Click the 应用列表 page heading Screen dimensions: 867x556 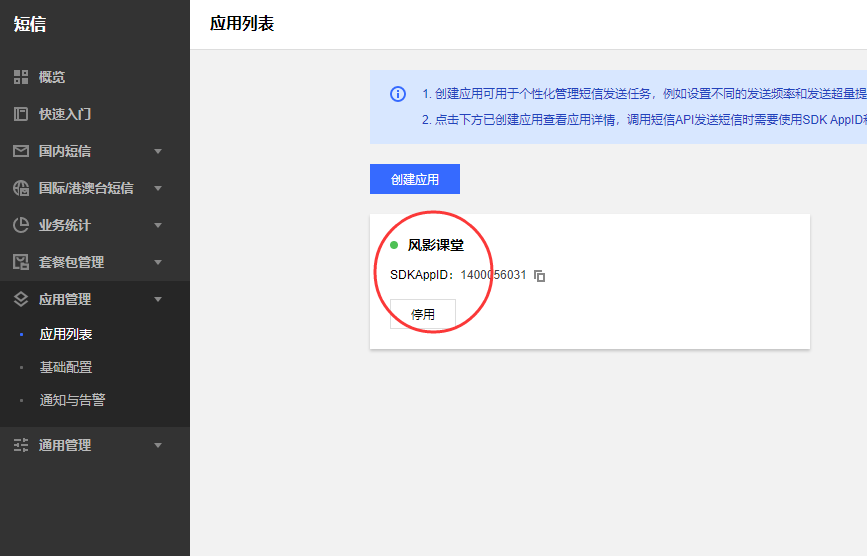point(242,24)
